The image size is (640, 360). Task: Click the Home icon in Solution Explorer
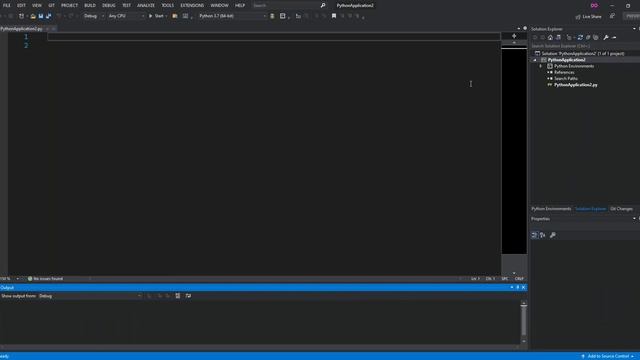550,38
